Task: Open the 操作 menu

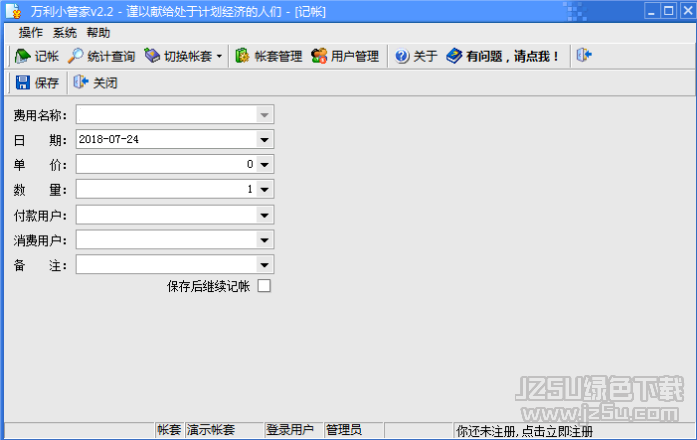Action: point(31,32)
